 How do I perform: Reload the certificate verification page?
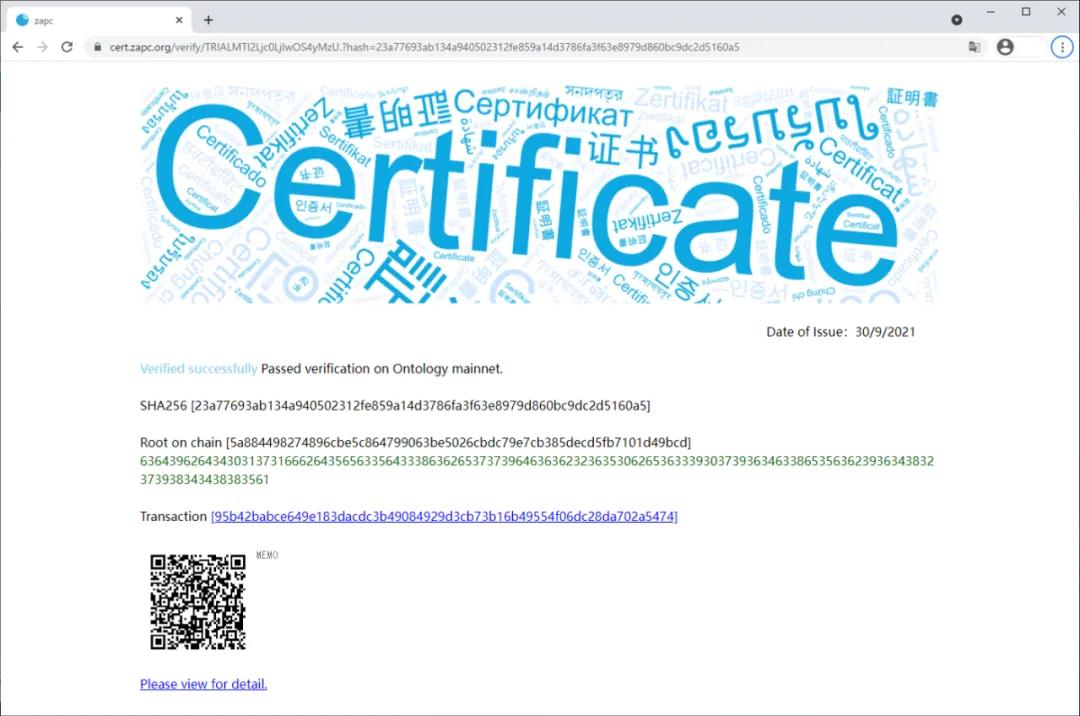[67, 47]
